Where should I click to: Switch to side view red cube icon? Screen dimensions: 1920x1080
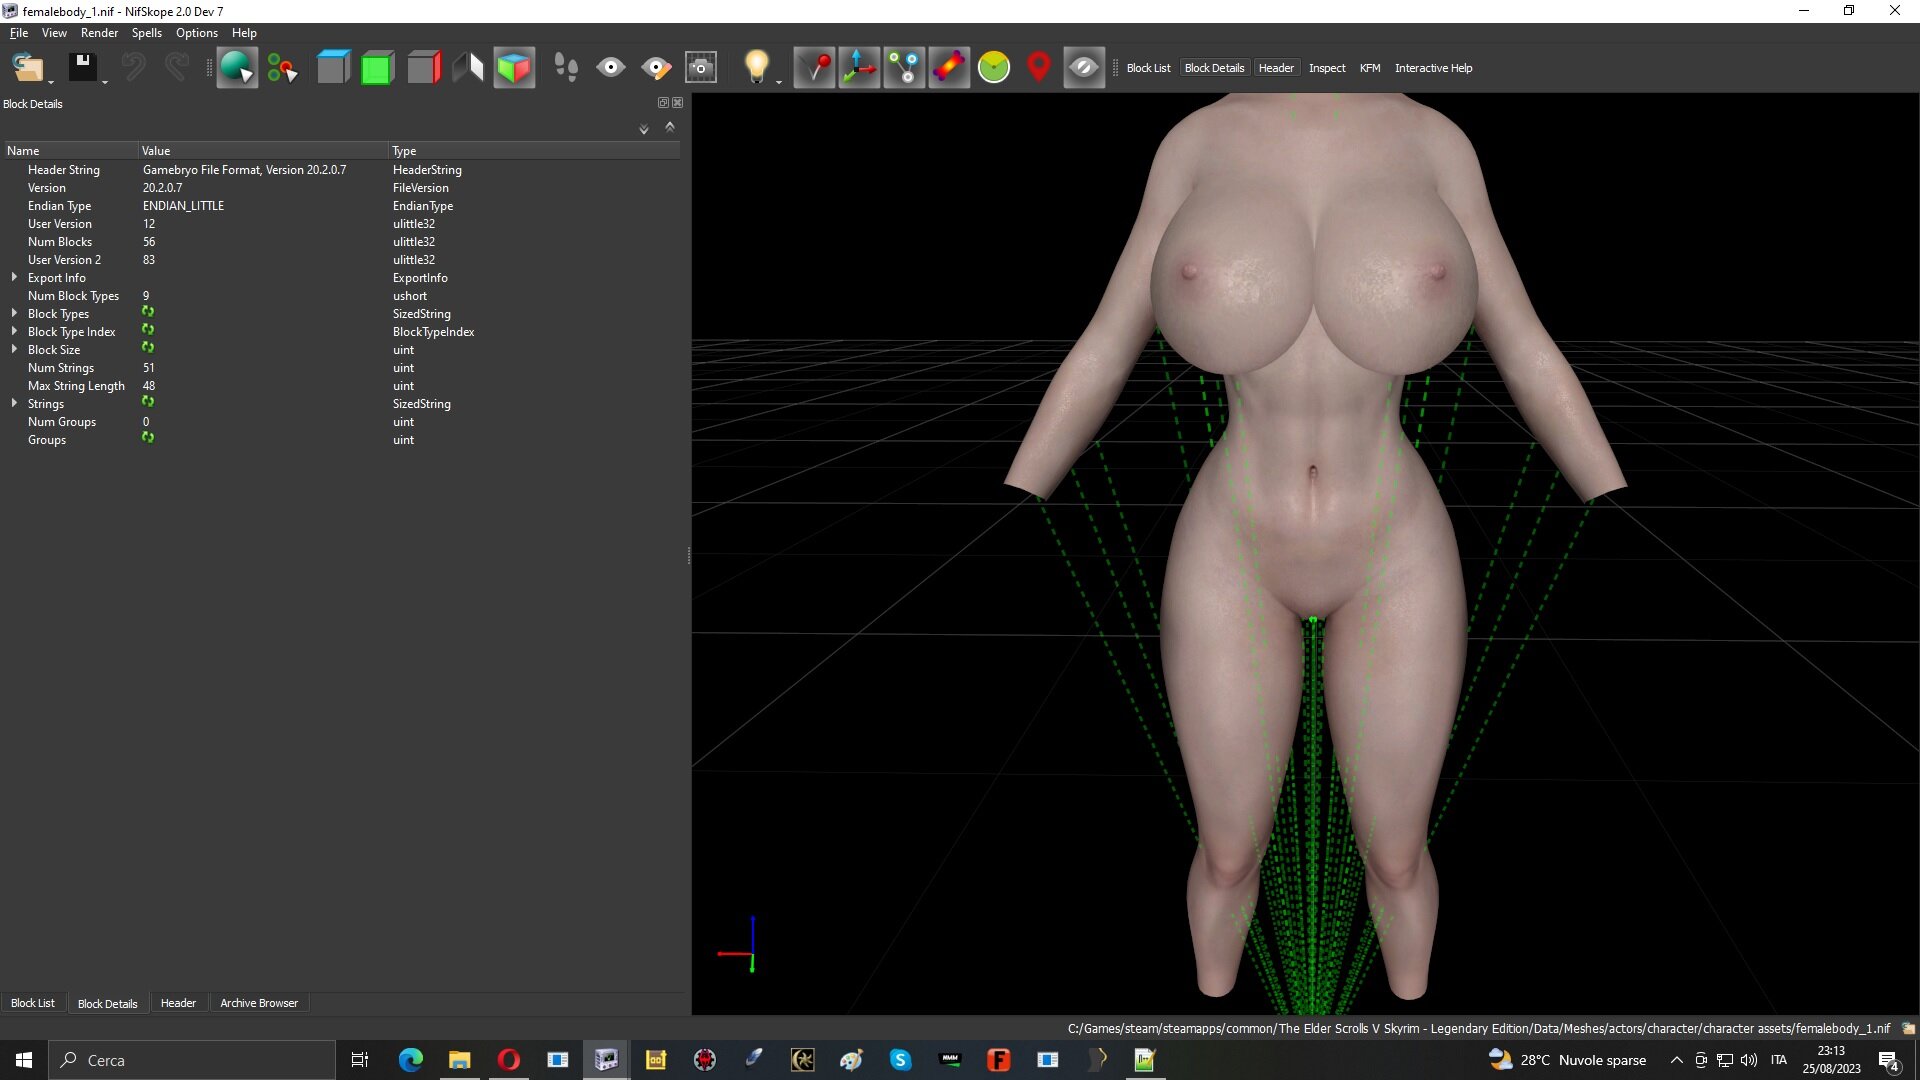423,68
